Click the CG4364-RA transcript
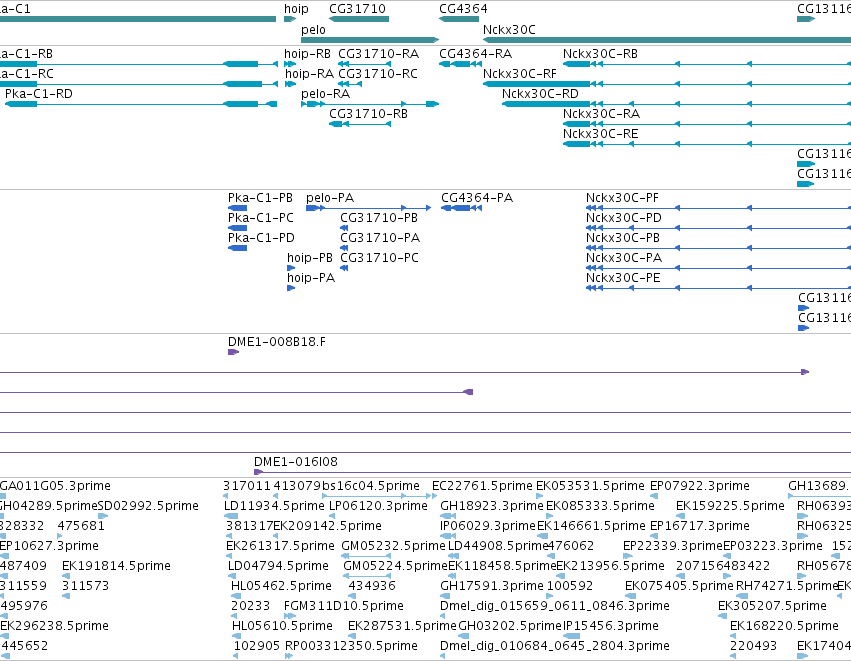 (x=460, y=64)
